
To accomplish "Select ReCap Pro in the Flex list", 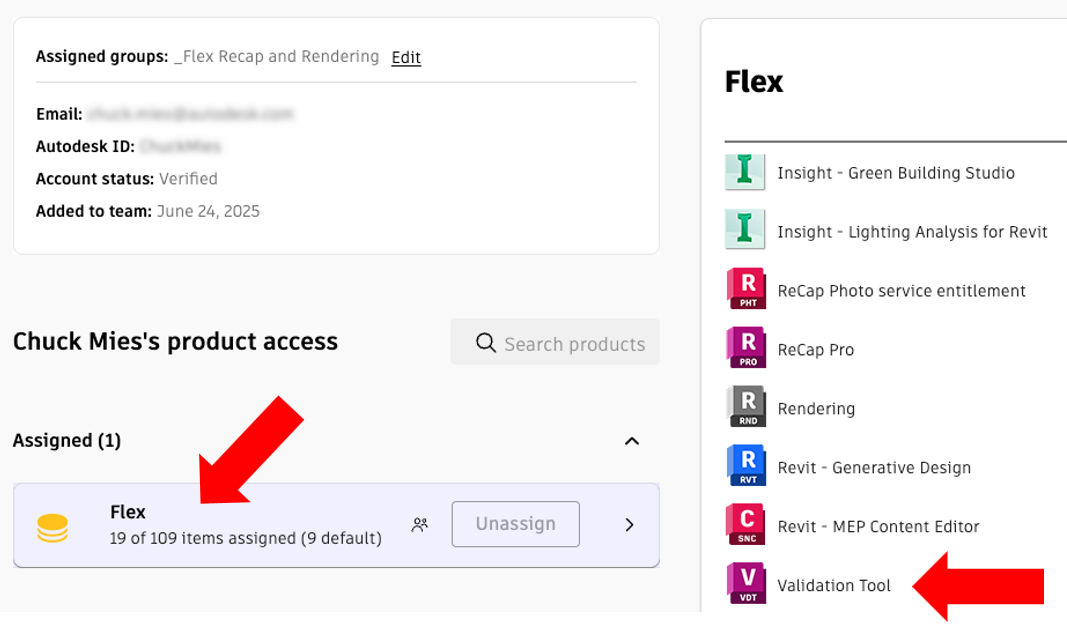I will [816, 349].
